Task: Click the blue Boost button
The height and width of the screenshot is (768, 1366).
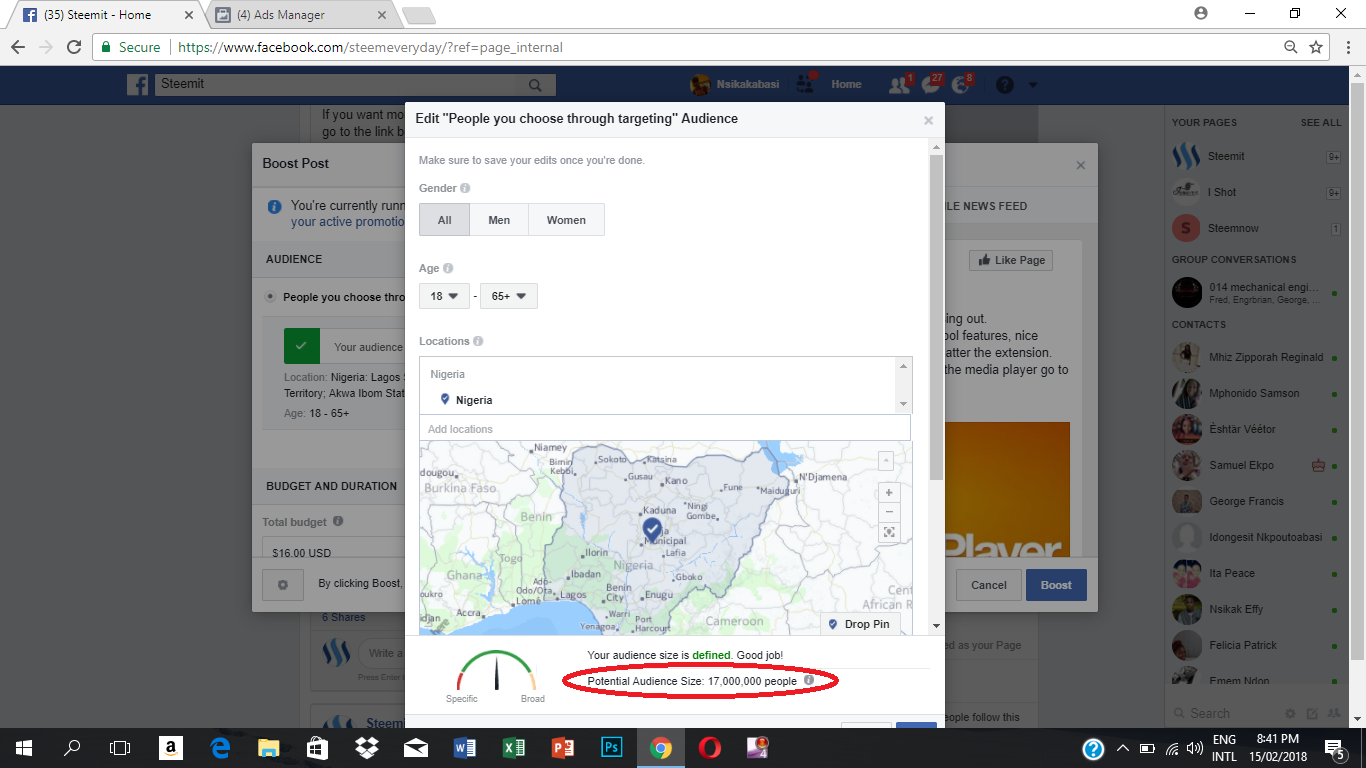Action: coord(1056,585)
